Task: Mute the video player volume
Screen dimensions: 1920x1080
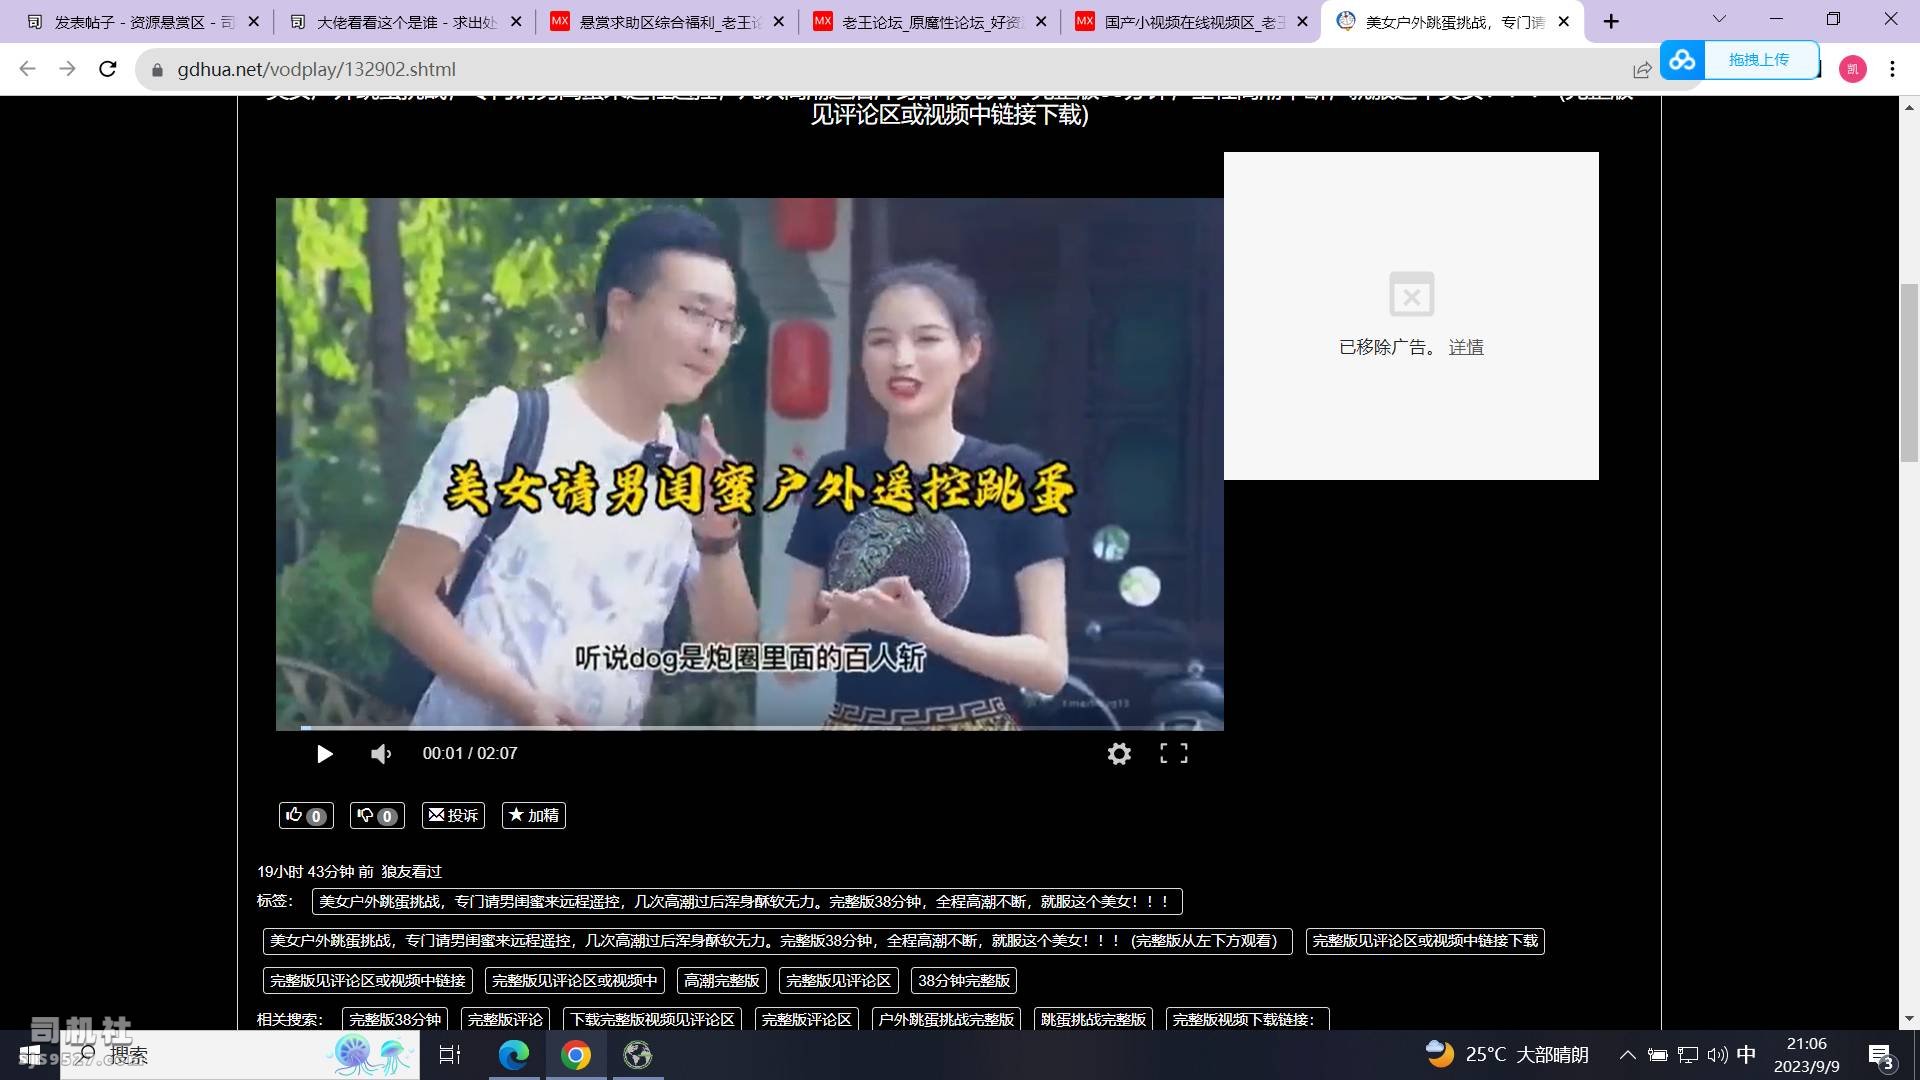Action: (x=381, y=754)
